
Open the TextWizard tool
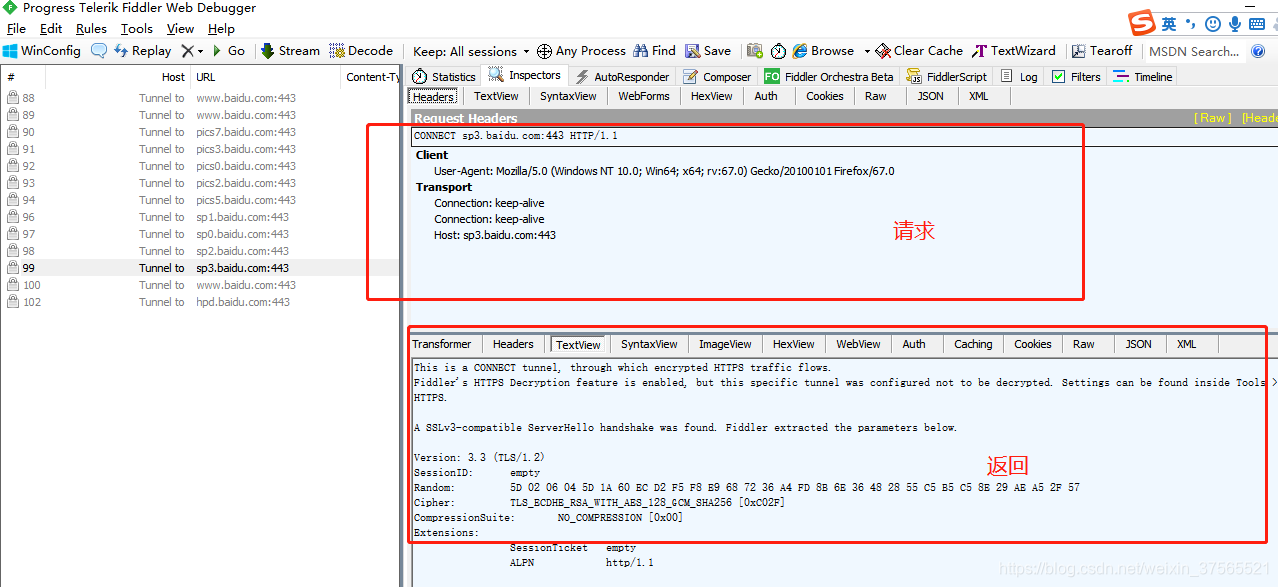tap(1013, 51)
